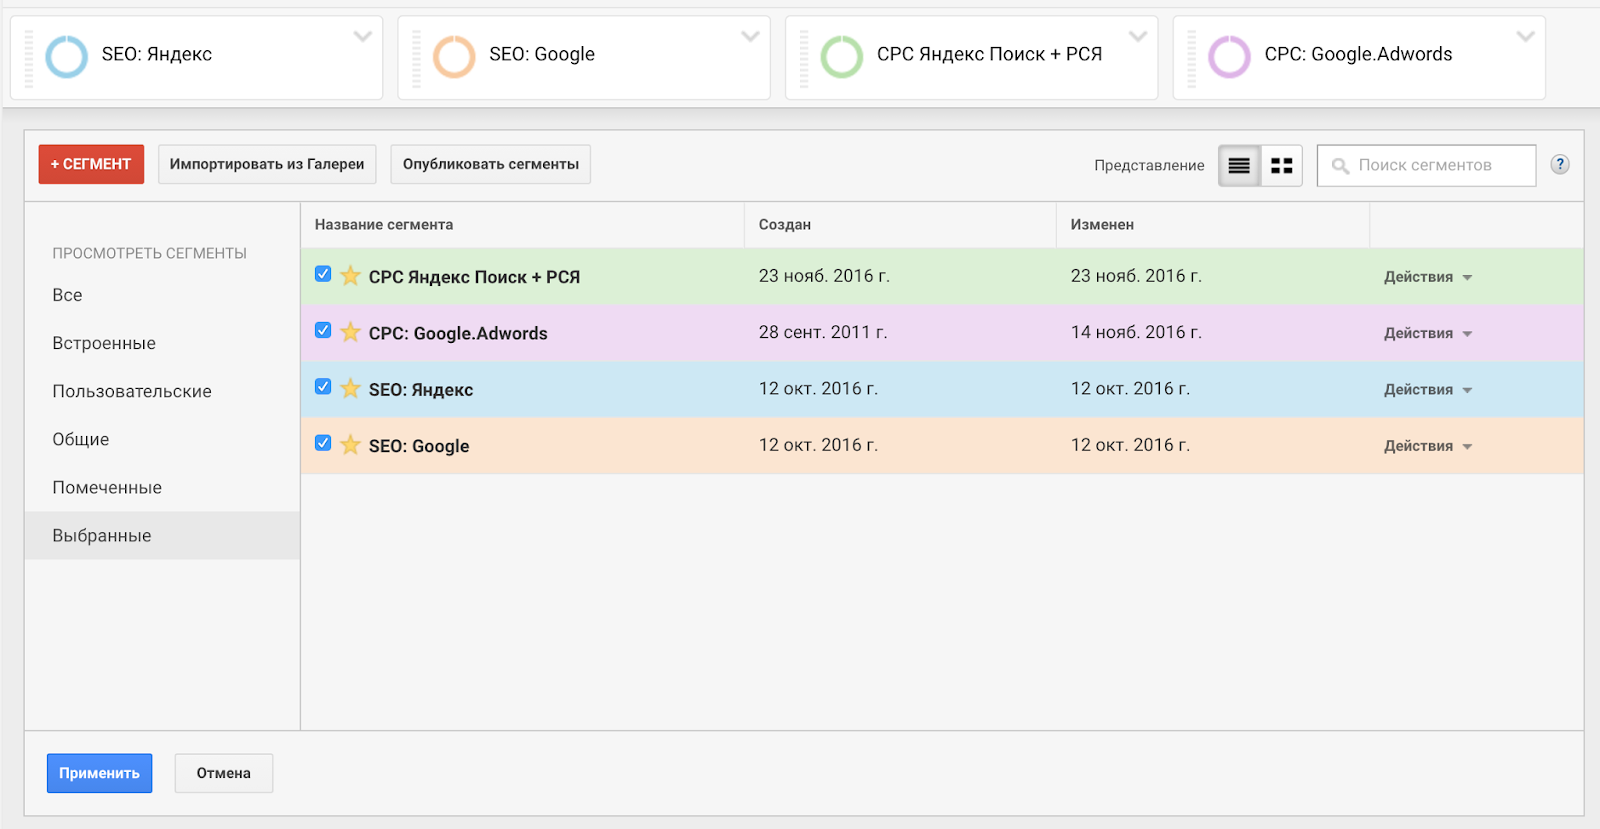Image resolution: width=1600 pixels, height=829 pixels.
Task: Open Действия dropdown for SEO: Яндекс row
Action: point(1428,390)
